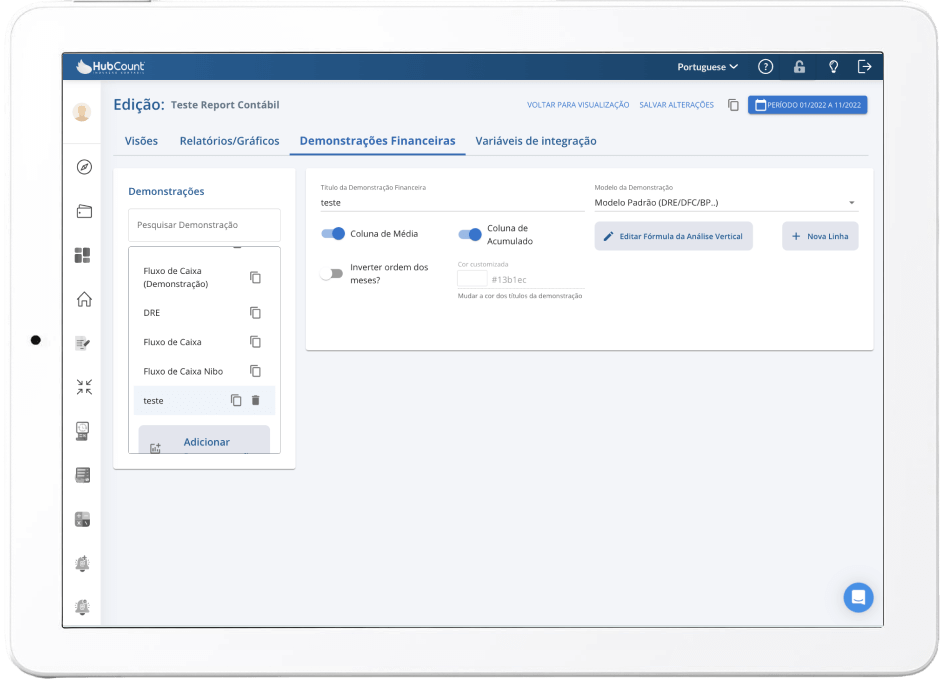Duplicate the Fluxo de Caixa (Demonstração) item
Screen dimensions: 944x681
pos(255,278)
